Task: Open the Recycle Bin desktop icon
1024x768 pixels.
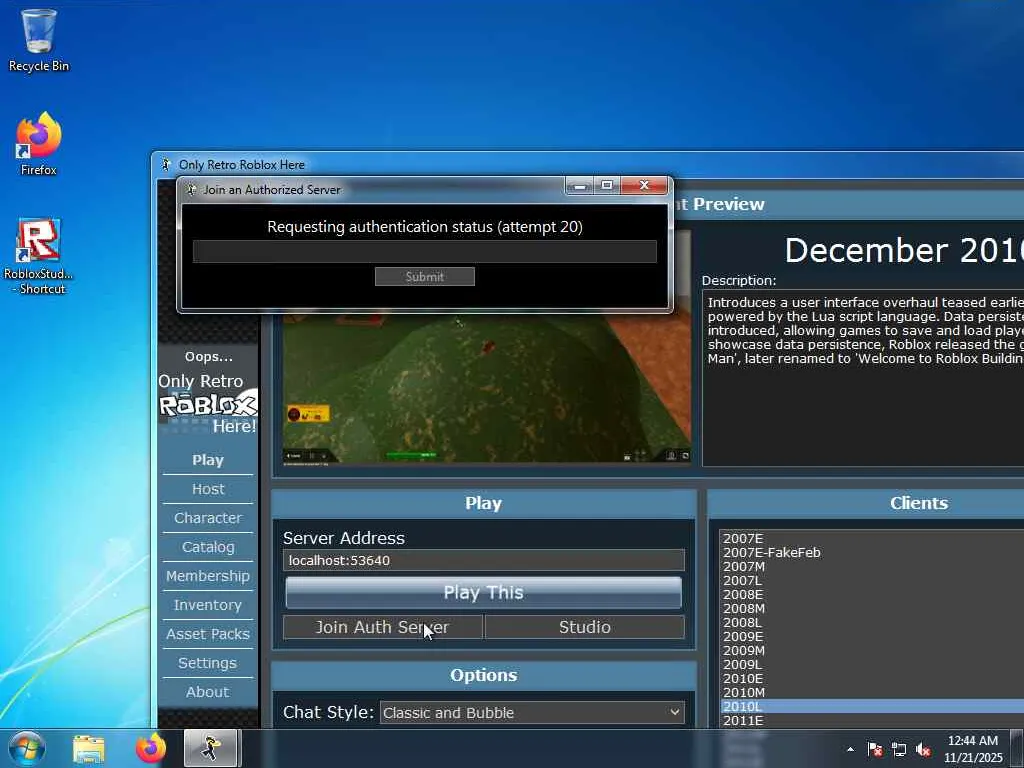Action: [x=39, y=39]
